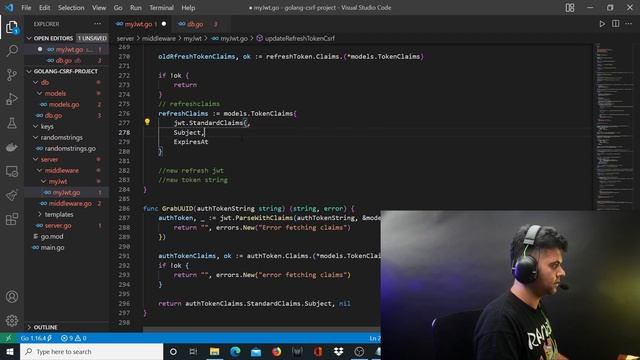Open the Search view in activity bar
640x360 pixels.
pyautogui.click(x=12, y=51)
